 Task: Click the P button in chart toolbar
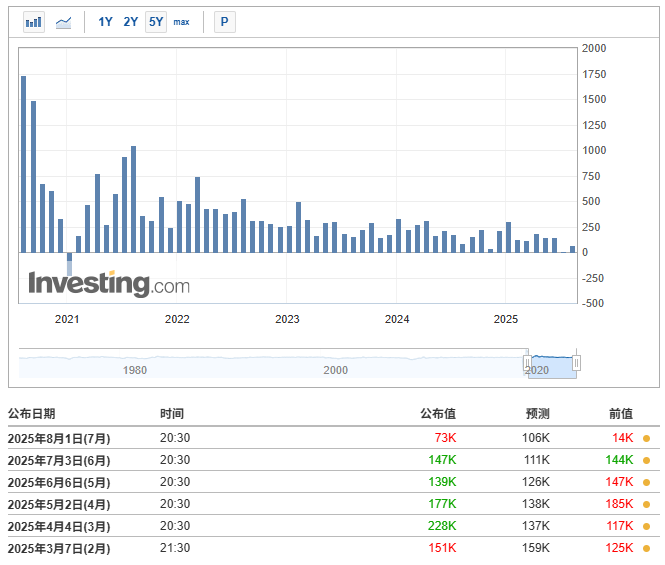[224, 22]
